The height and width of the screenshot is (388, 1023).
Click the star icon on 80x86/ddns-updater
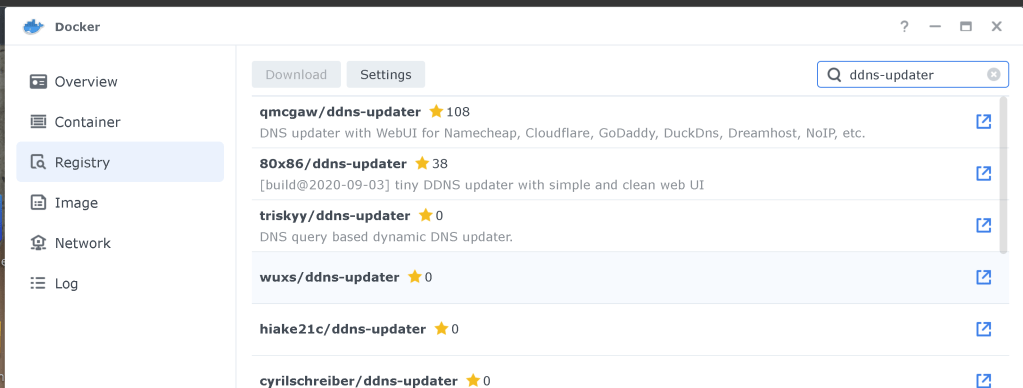422,163
